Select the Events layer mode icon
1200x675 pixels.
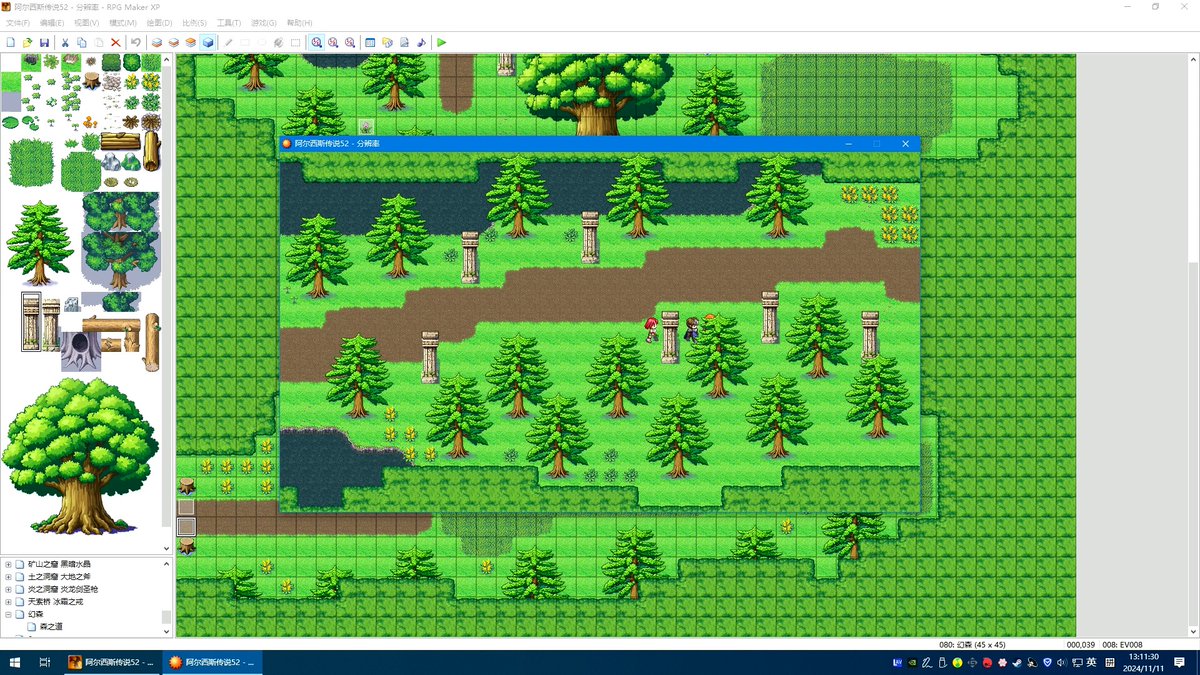208,43
